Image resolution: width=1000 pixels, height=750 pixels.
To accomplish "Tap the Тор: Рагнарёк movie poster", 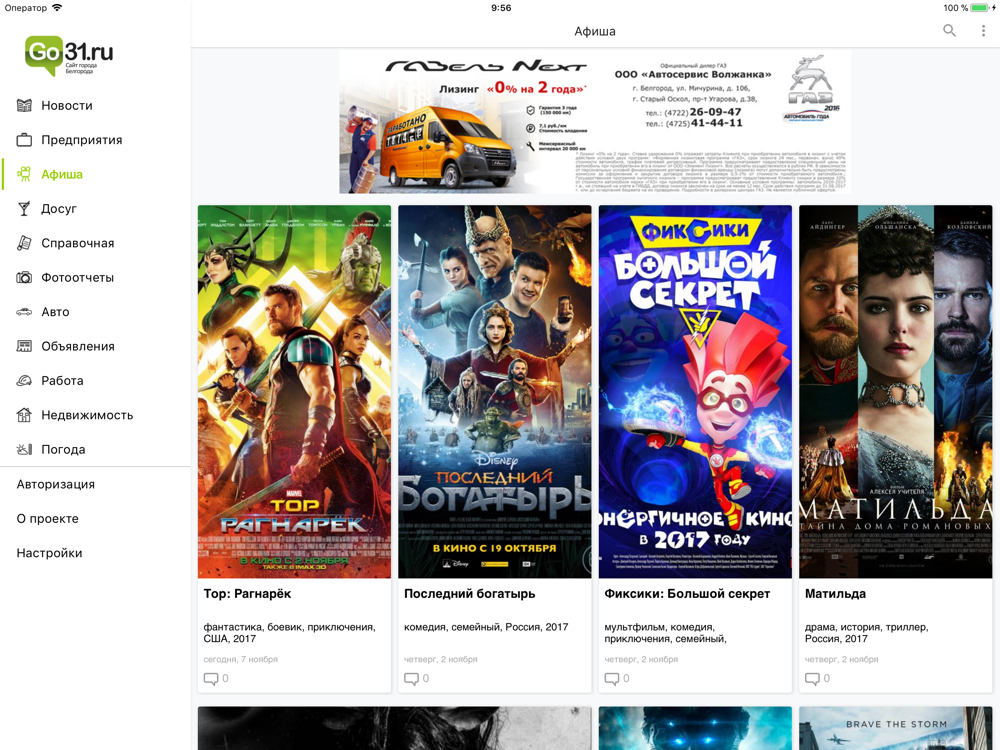I will [294, 392].
